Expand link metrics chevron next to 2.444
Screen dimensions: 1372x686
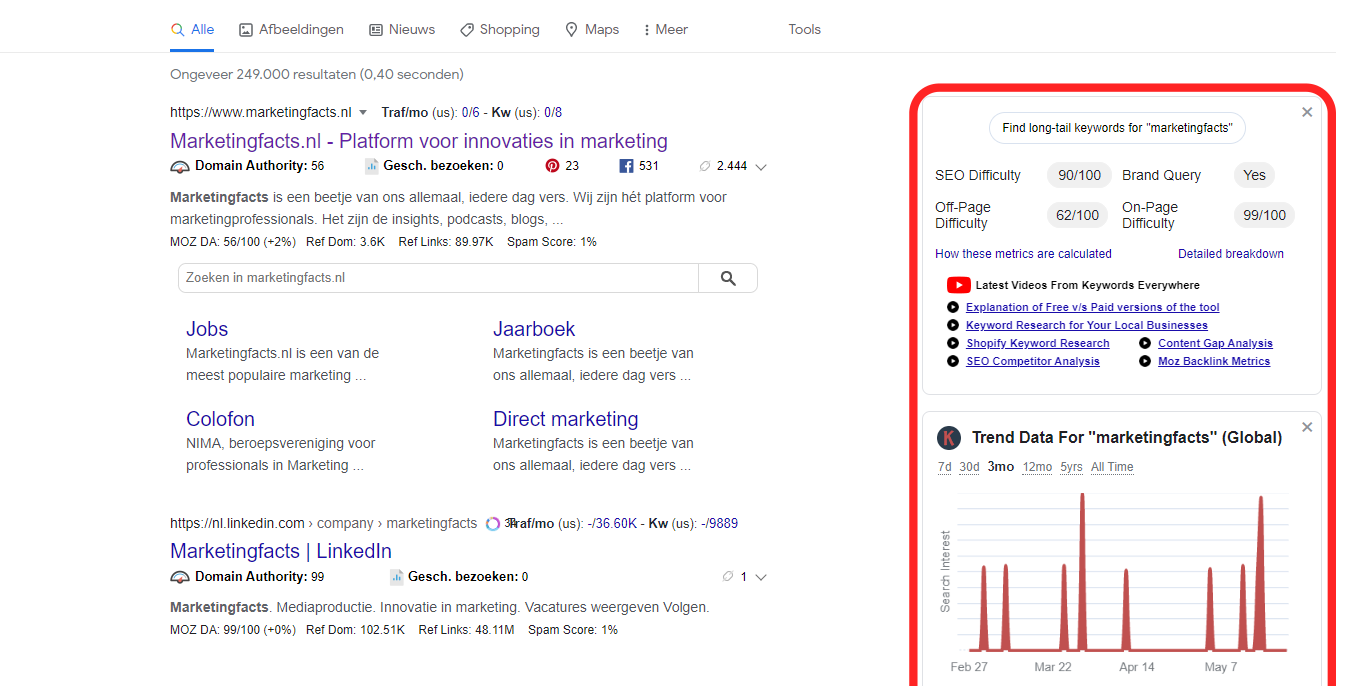click(x=761, y=167)
